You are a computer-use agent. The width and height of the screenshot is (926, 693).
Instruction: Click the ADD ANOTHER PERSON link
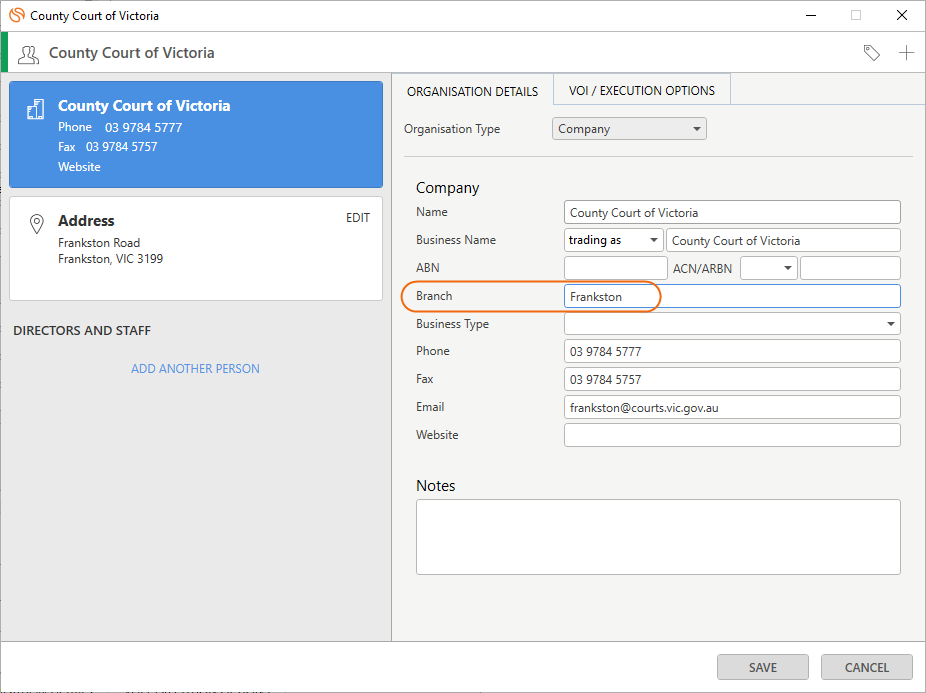195,369
